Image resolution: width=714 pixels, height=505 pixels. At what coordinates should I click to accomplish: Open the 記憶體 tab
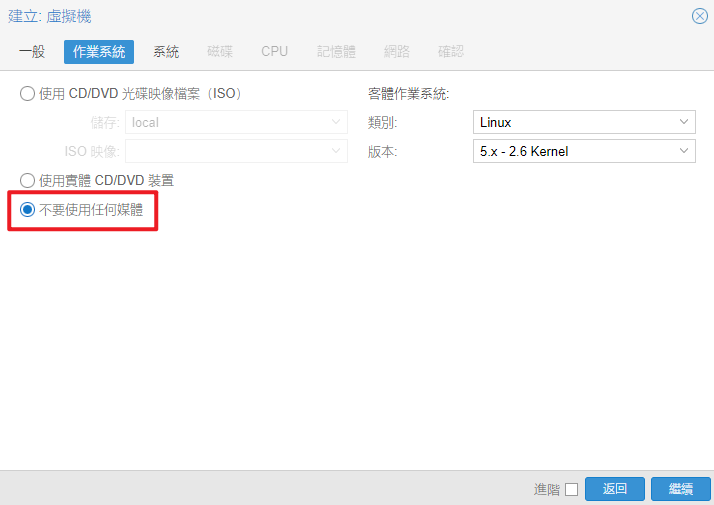click(x=336, y=51)
